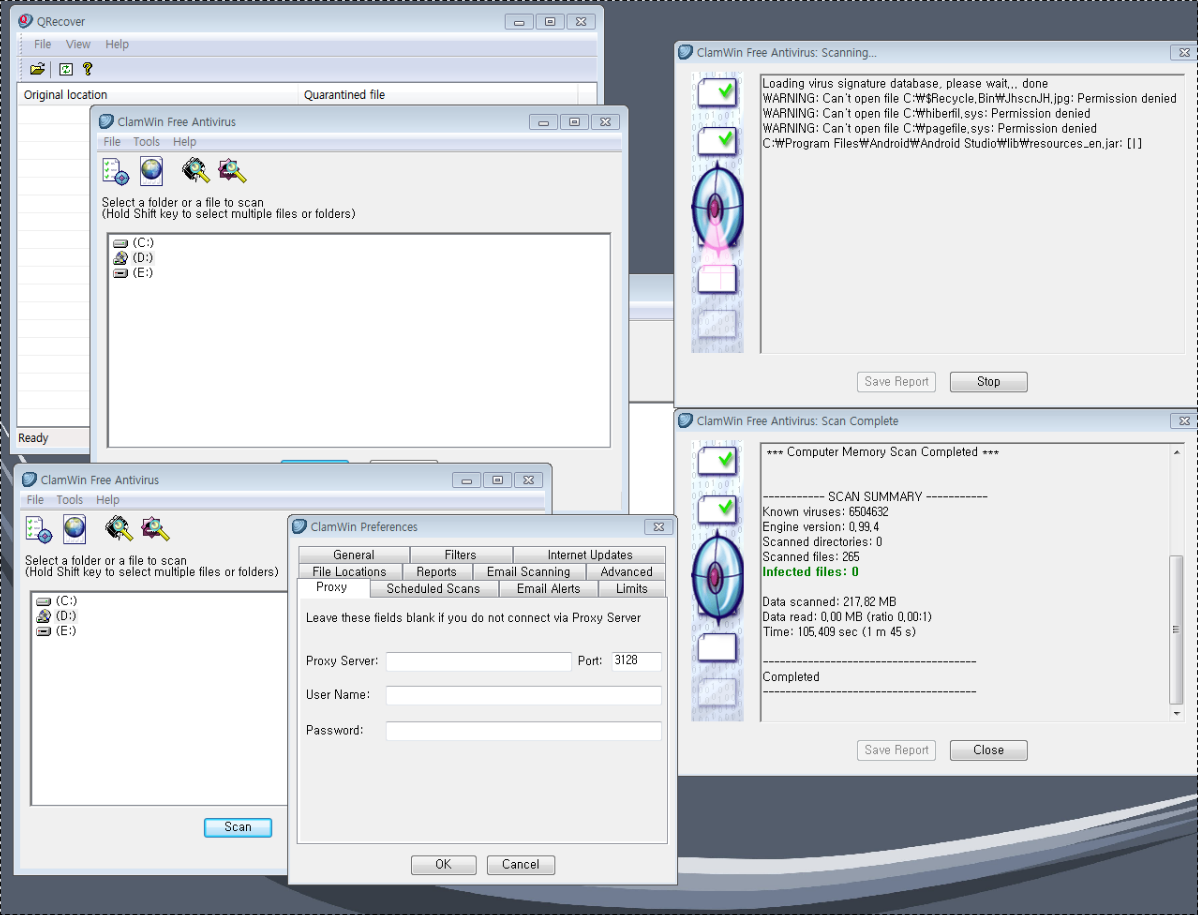Screen dimensions: 1198x915
Task: Click the green refresh icon in QRecover
Action: point(66,69)
